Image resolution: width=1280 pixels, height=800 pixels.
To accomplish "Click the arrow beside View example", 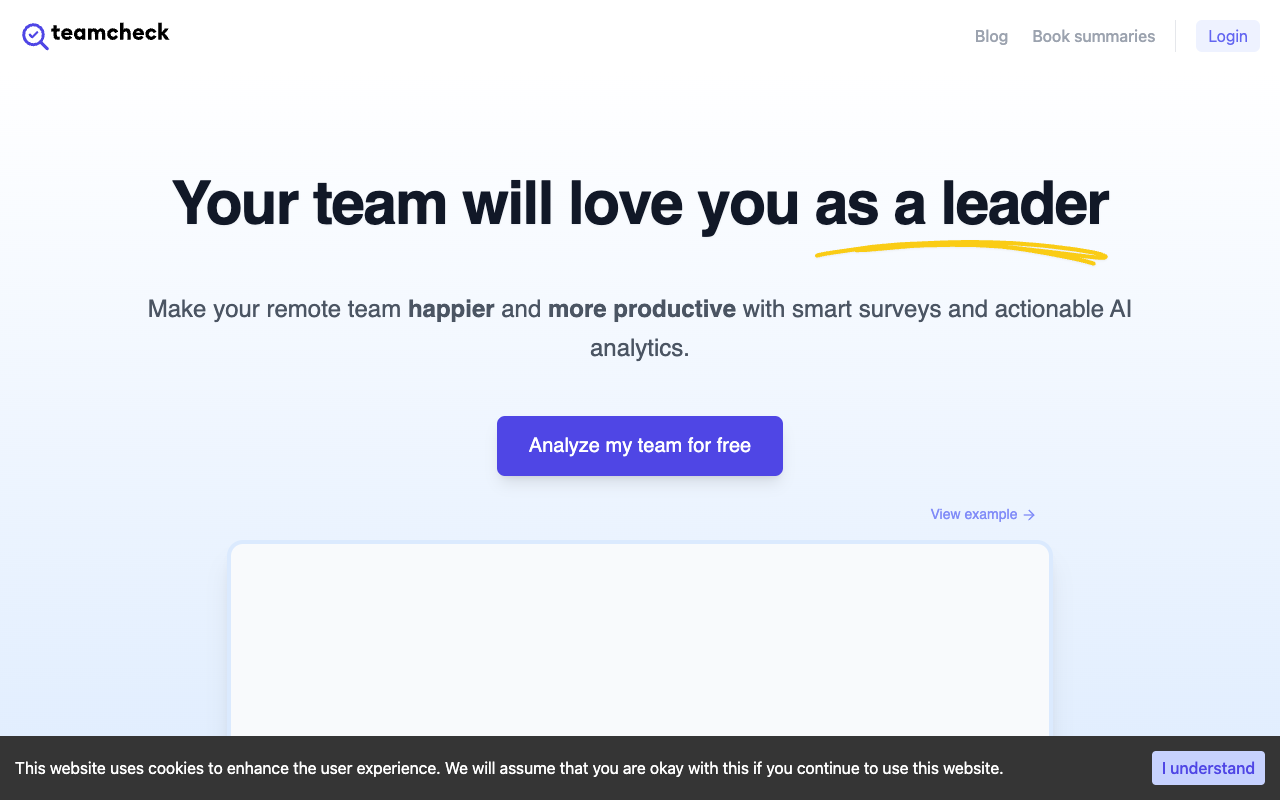I will coord(1029,514).
